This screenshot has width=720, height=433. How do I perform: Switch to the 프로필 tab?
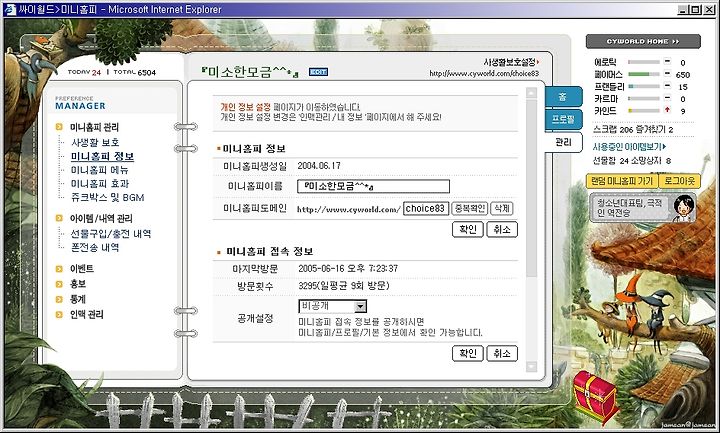tap(563, 119)
